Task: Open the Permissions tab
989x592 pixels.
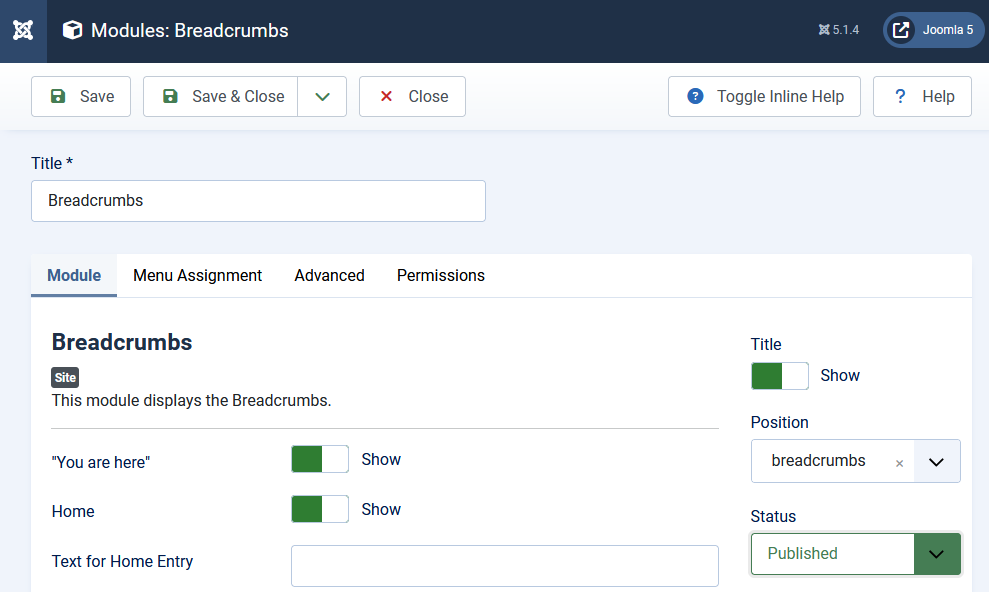Action: click(x=440, y=275)
